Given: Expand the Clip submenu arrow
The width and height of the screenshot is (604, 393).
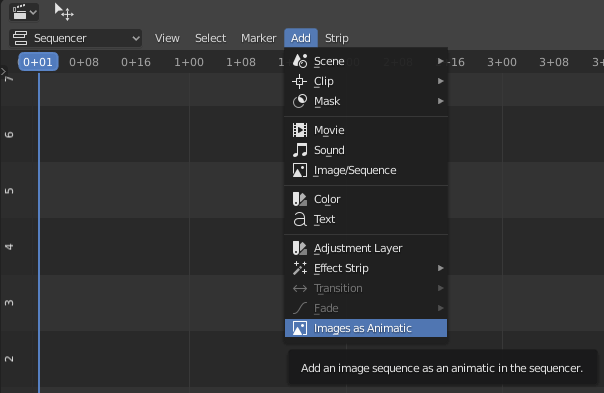Looking at the screenshot, I should pos(440,81).
